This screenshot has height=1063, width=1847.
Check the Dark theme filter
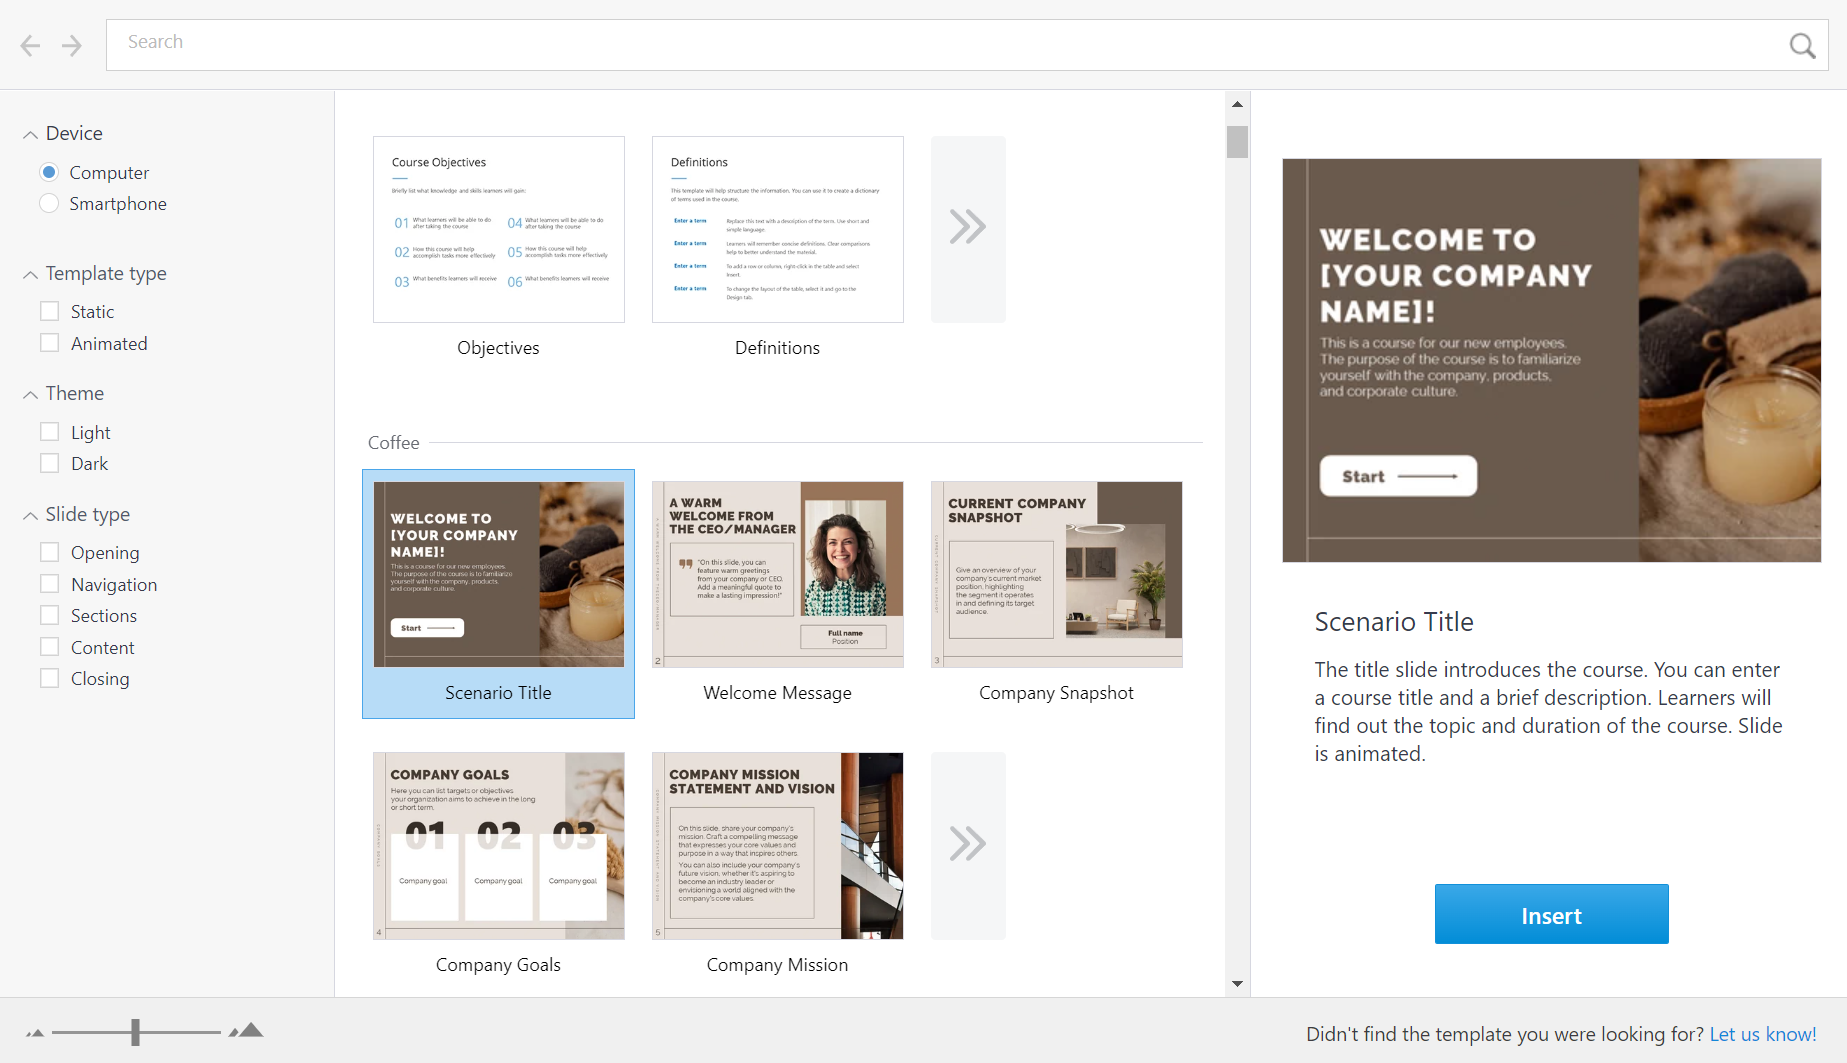(49, 462)
